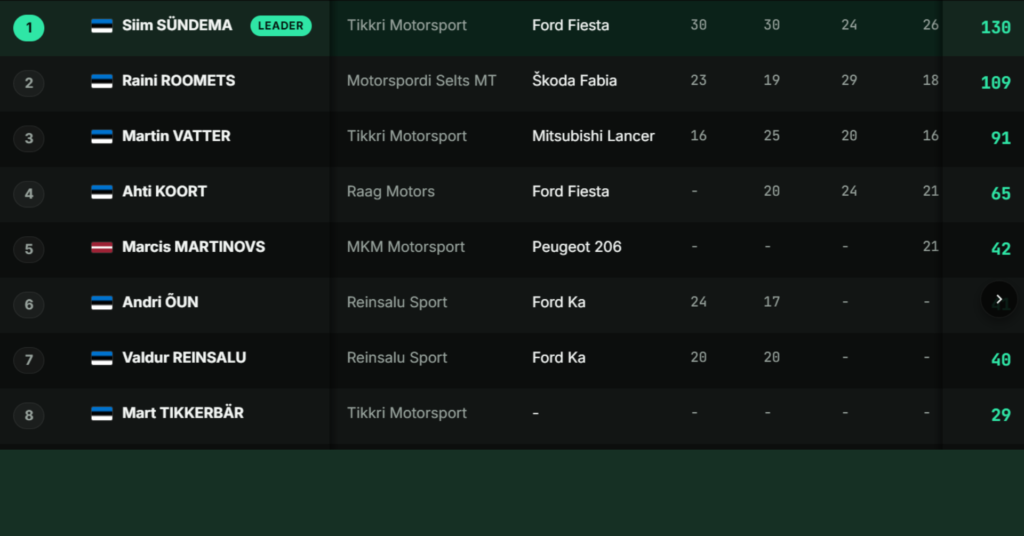Click Ford Fiesta in Ahti KOORT's row
The height and width of the screenshot is (536, 1024).
571,191
